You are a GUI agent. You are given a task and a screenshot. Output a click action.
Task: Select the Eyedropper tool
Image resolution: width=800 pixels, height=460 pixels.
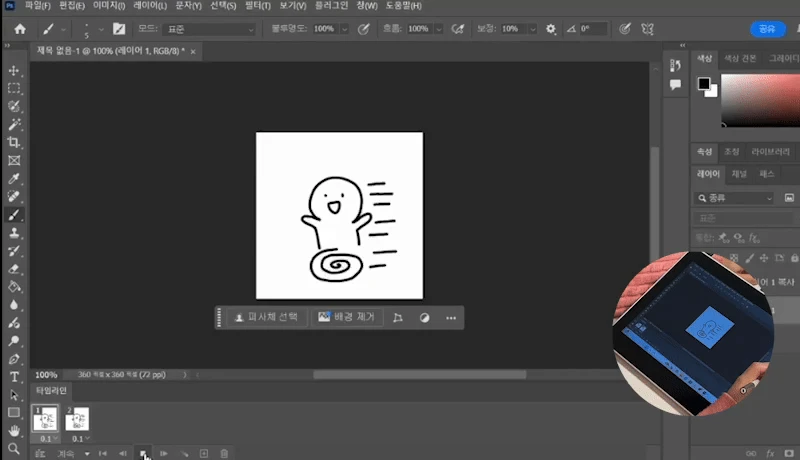pyautogui.click(x=14, y=178)
